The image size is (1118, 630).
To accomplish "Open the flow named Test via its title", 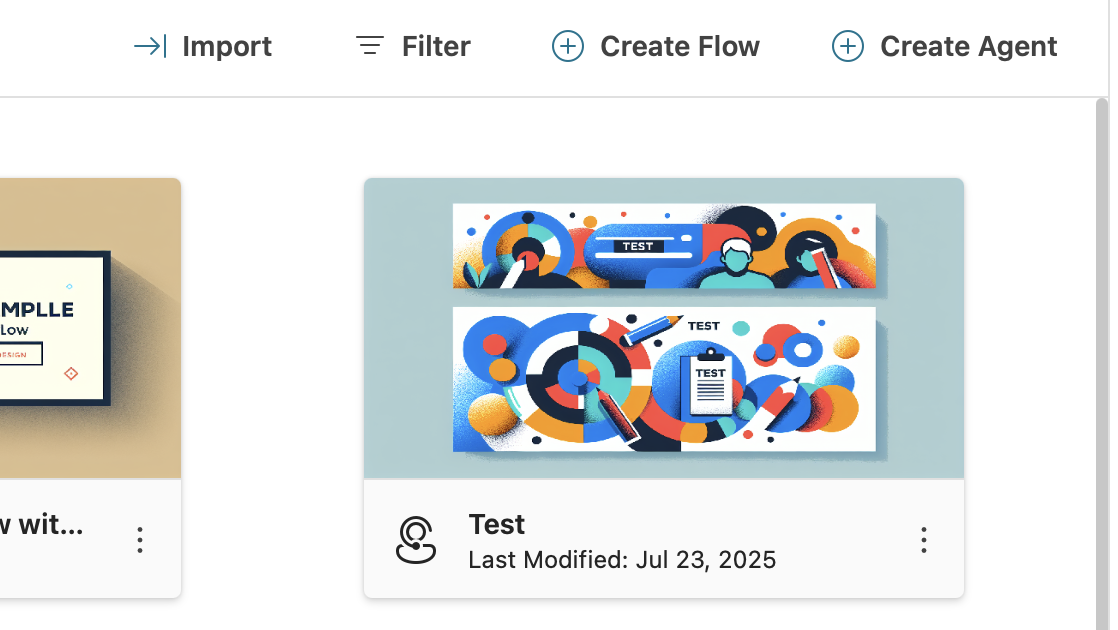I will (496, 524).
